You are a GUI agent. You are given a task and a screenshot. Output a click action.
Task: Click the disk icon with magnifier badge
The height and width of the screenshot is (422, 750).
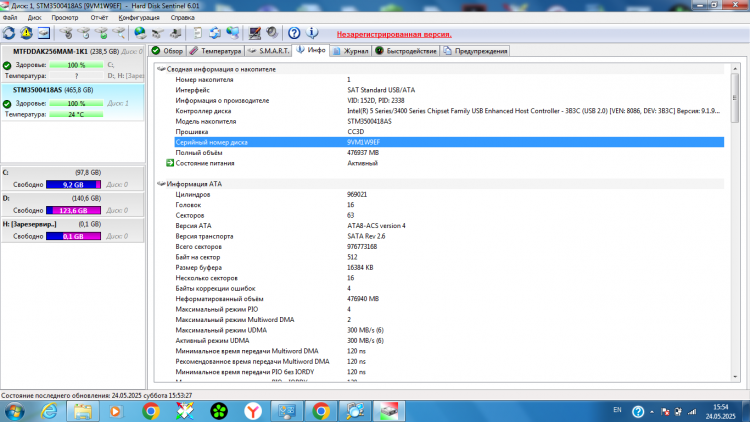tap(119, 33)
